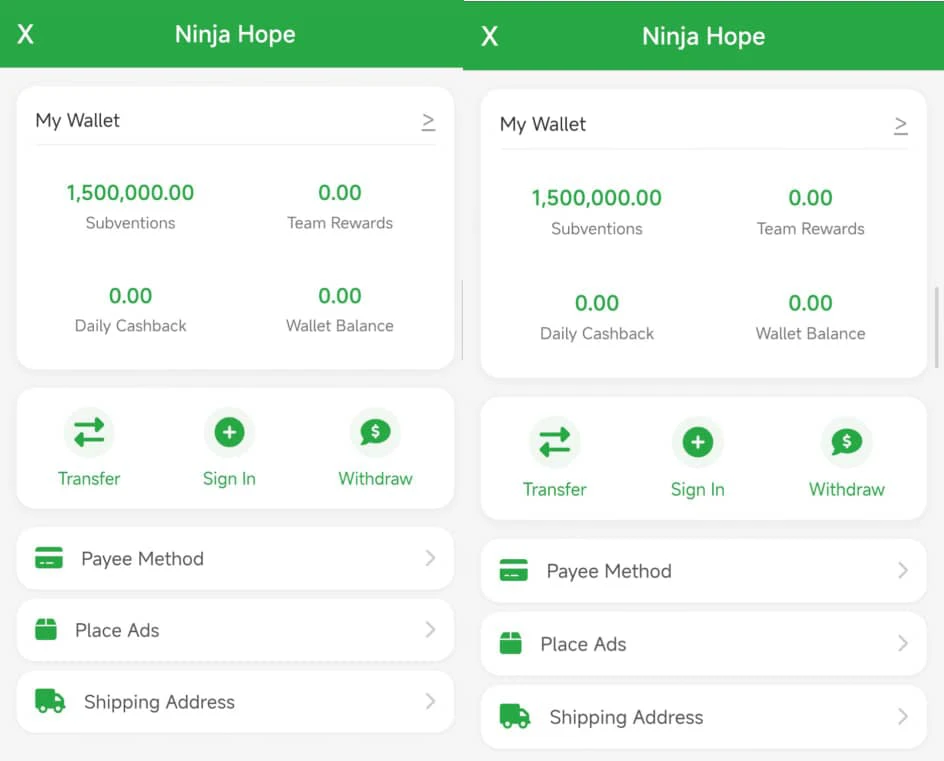The image size is (944, 761).
Task: Select the Ninja Hope title bar
Action: tap(235, 34)
